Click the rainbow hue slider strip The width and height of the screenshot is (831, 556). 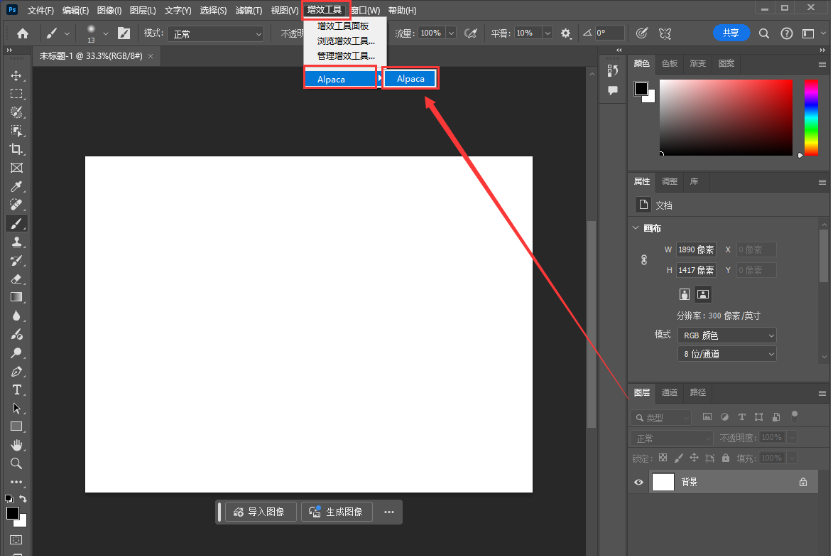[x=811, y=117]
